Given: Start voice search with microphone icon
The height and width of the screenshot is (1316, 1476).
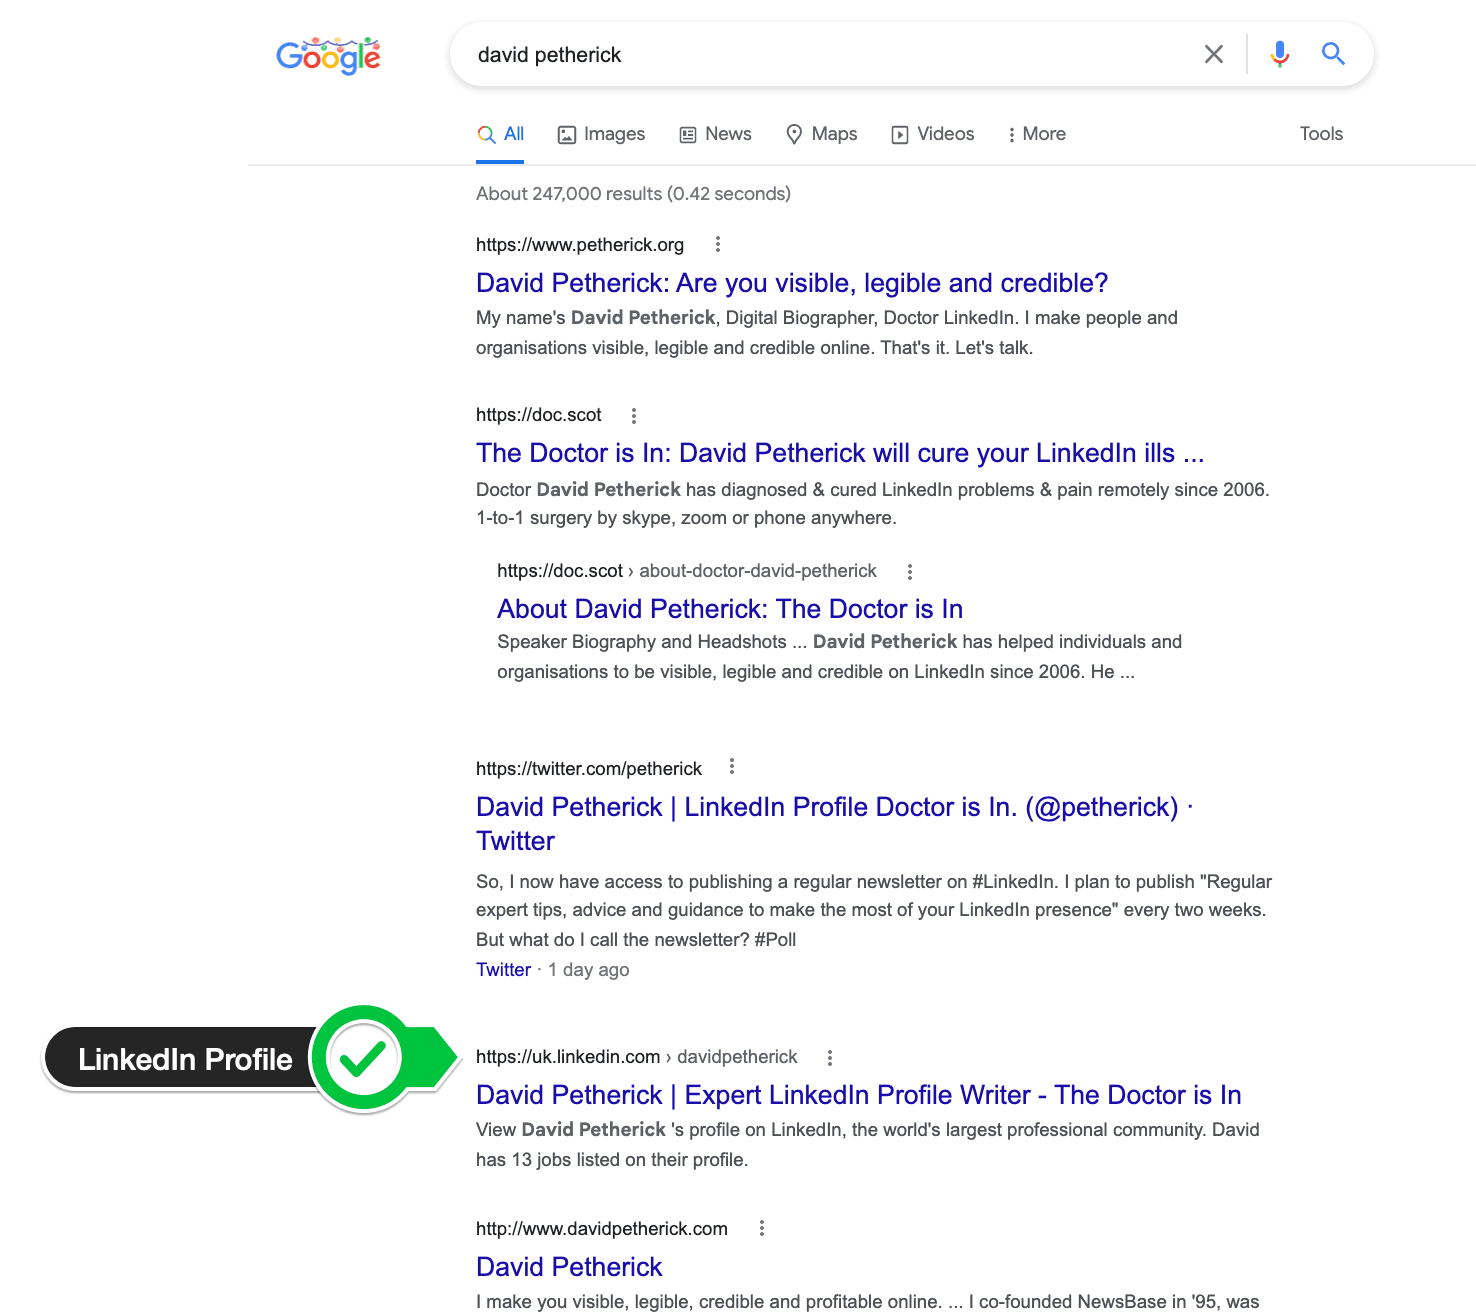Looking at the screenshot, I should point(1279,54).
